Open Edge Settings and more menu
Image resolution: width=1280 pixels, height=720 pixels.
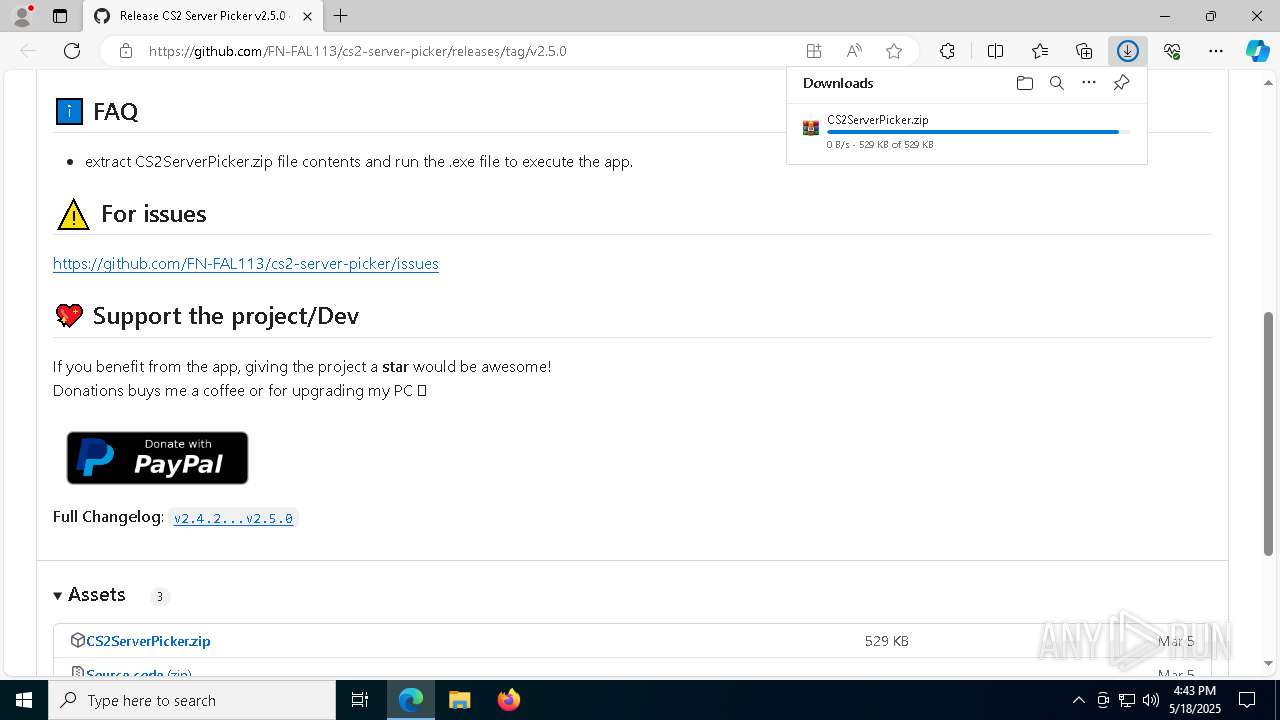(1216, 51)
